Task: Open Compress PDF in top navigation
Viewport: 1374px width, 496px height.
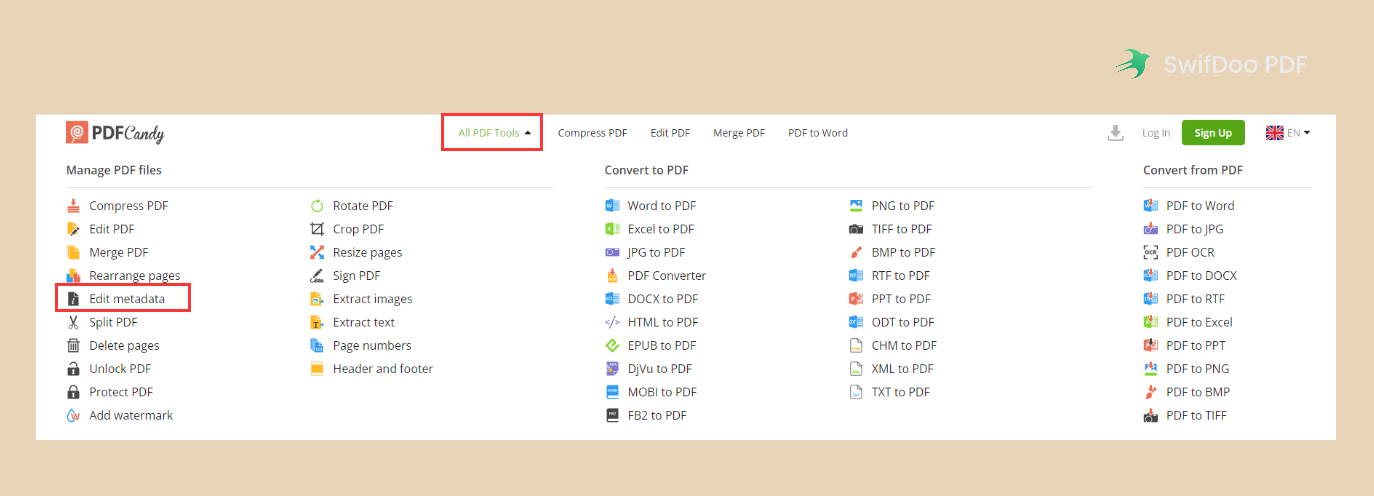Action: (x=592, y=133)
